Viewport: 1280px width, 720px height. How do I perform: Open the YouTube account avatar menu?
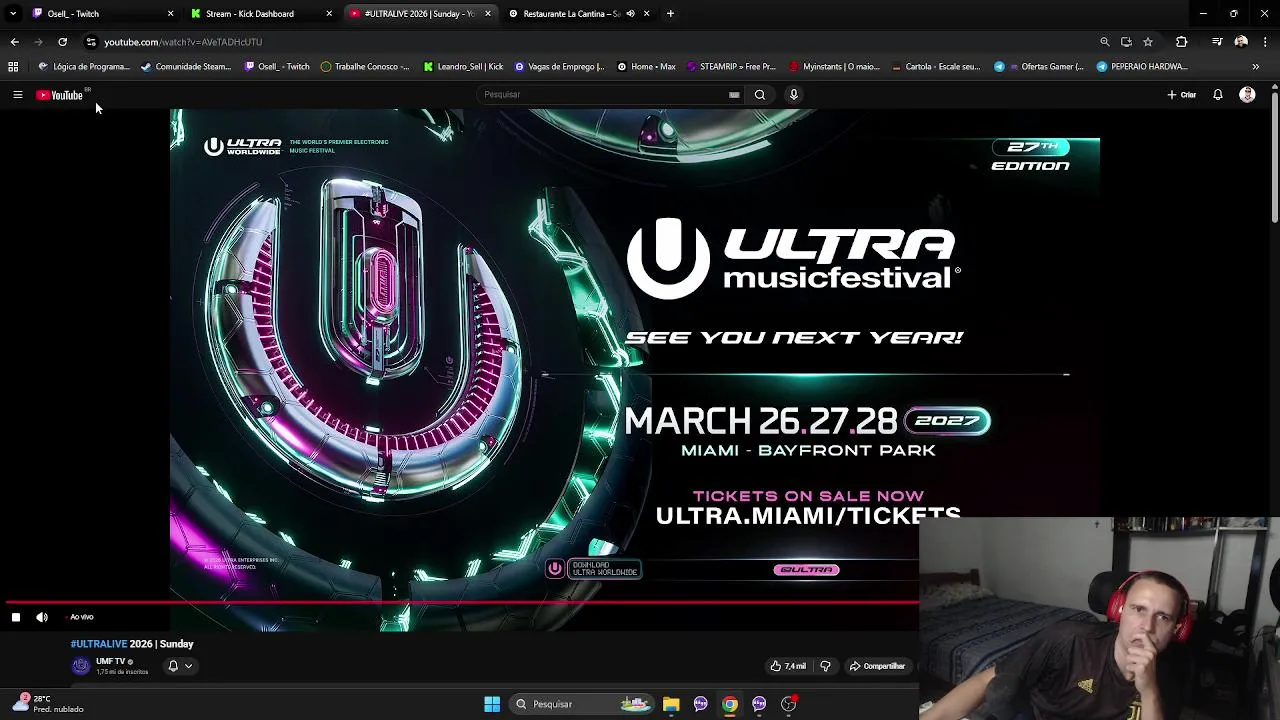(1247, 95)
